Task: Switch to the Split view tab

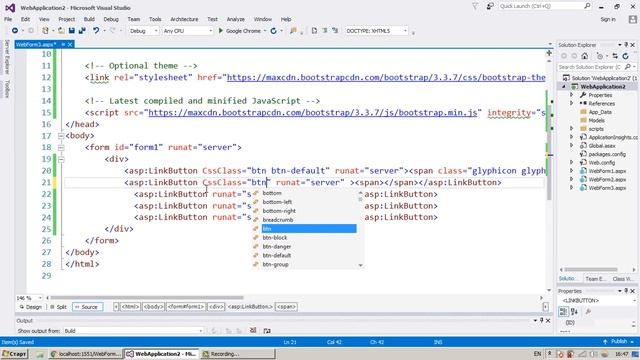Action: click(58, 307)
